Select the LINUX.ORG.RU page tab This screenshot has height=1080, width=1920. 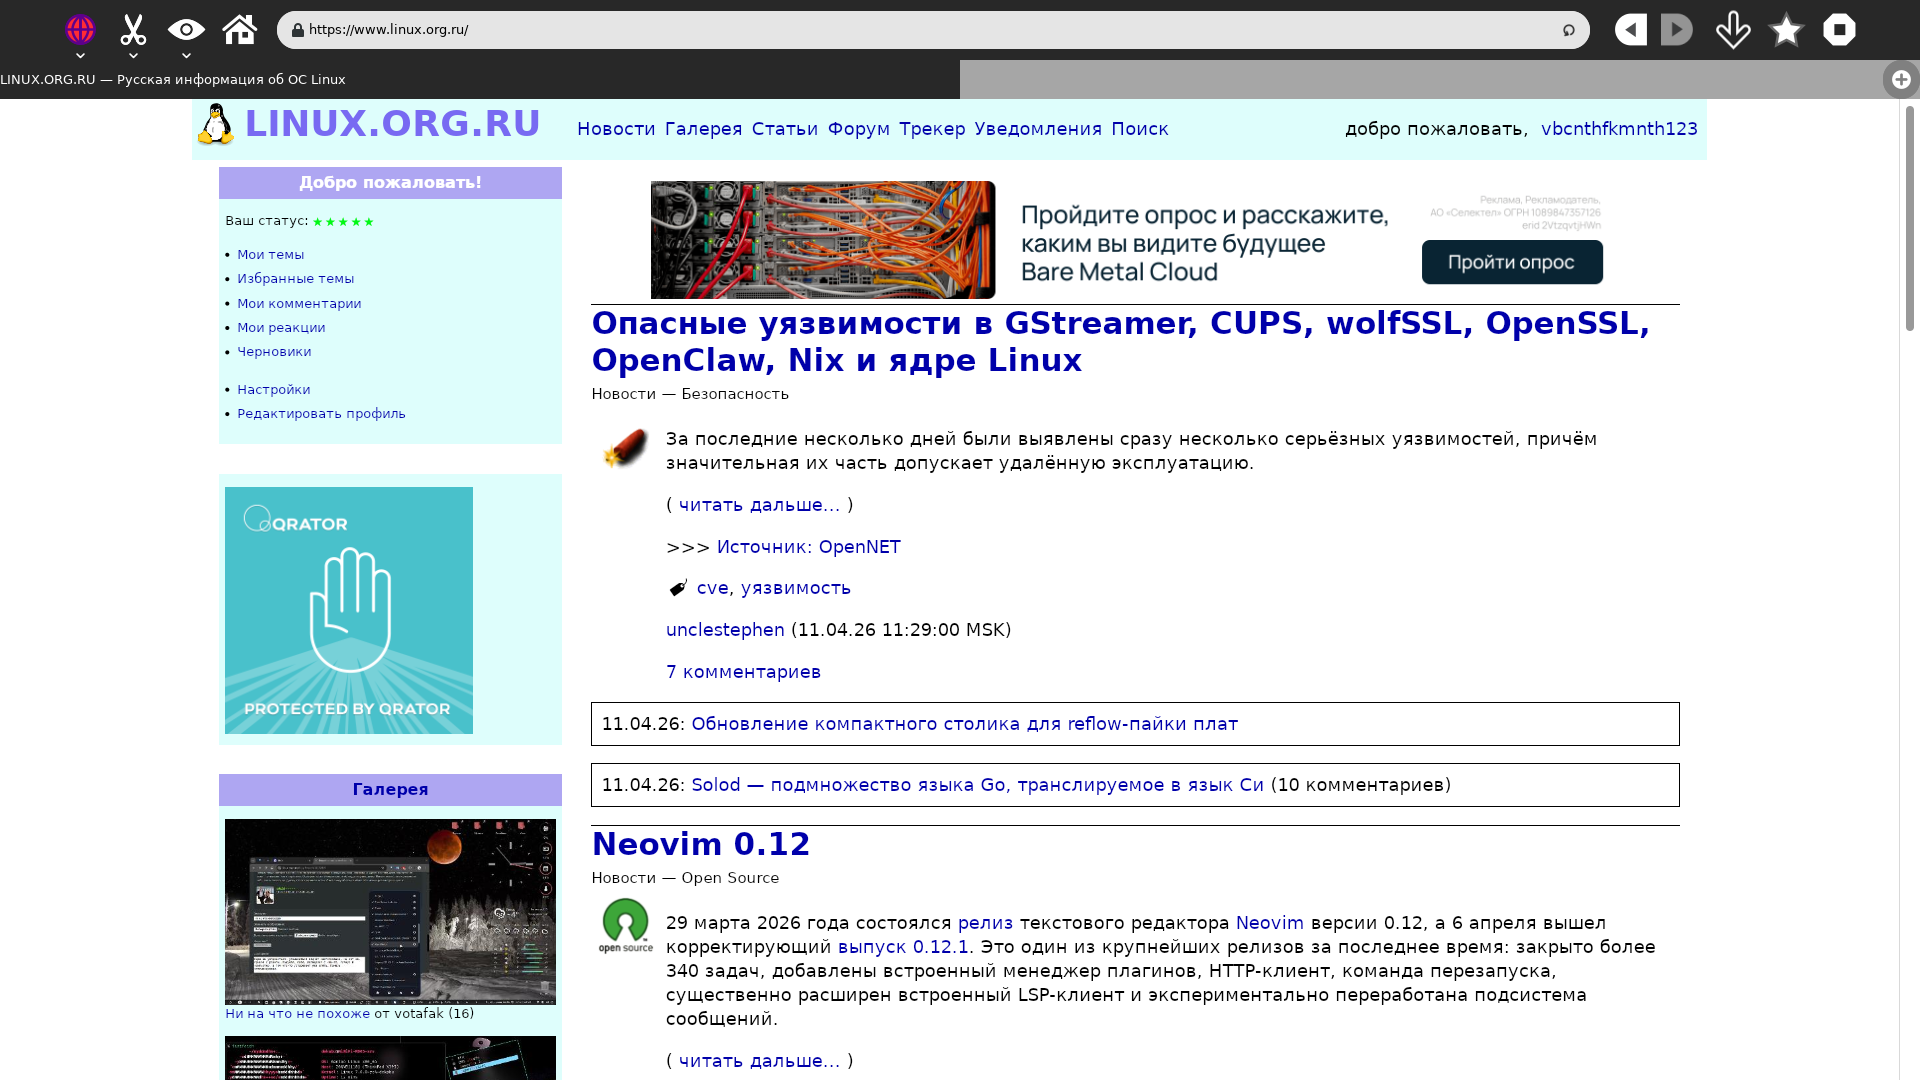point(173,79)
